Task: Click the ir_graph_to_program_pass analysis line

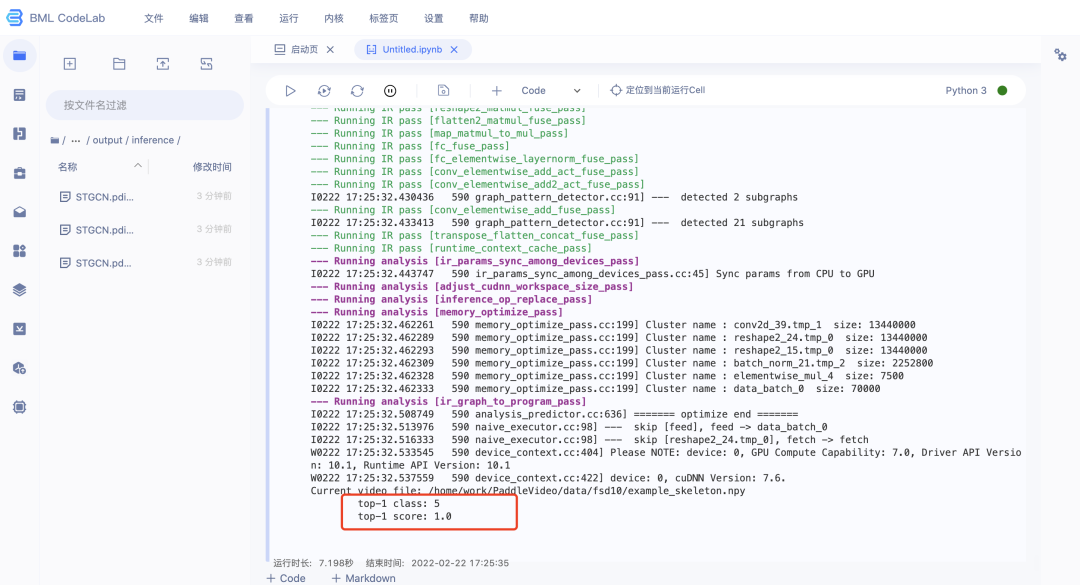Action: click(x=448, y=401)
